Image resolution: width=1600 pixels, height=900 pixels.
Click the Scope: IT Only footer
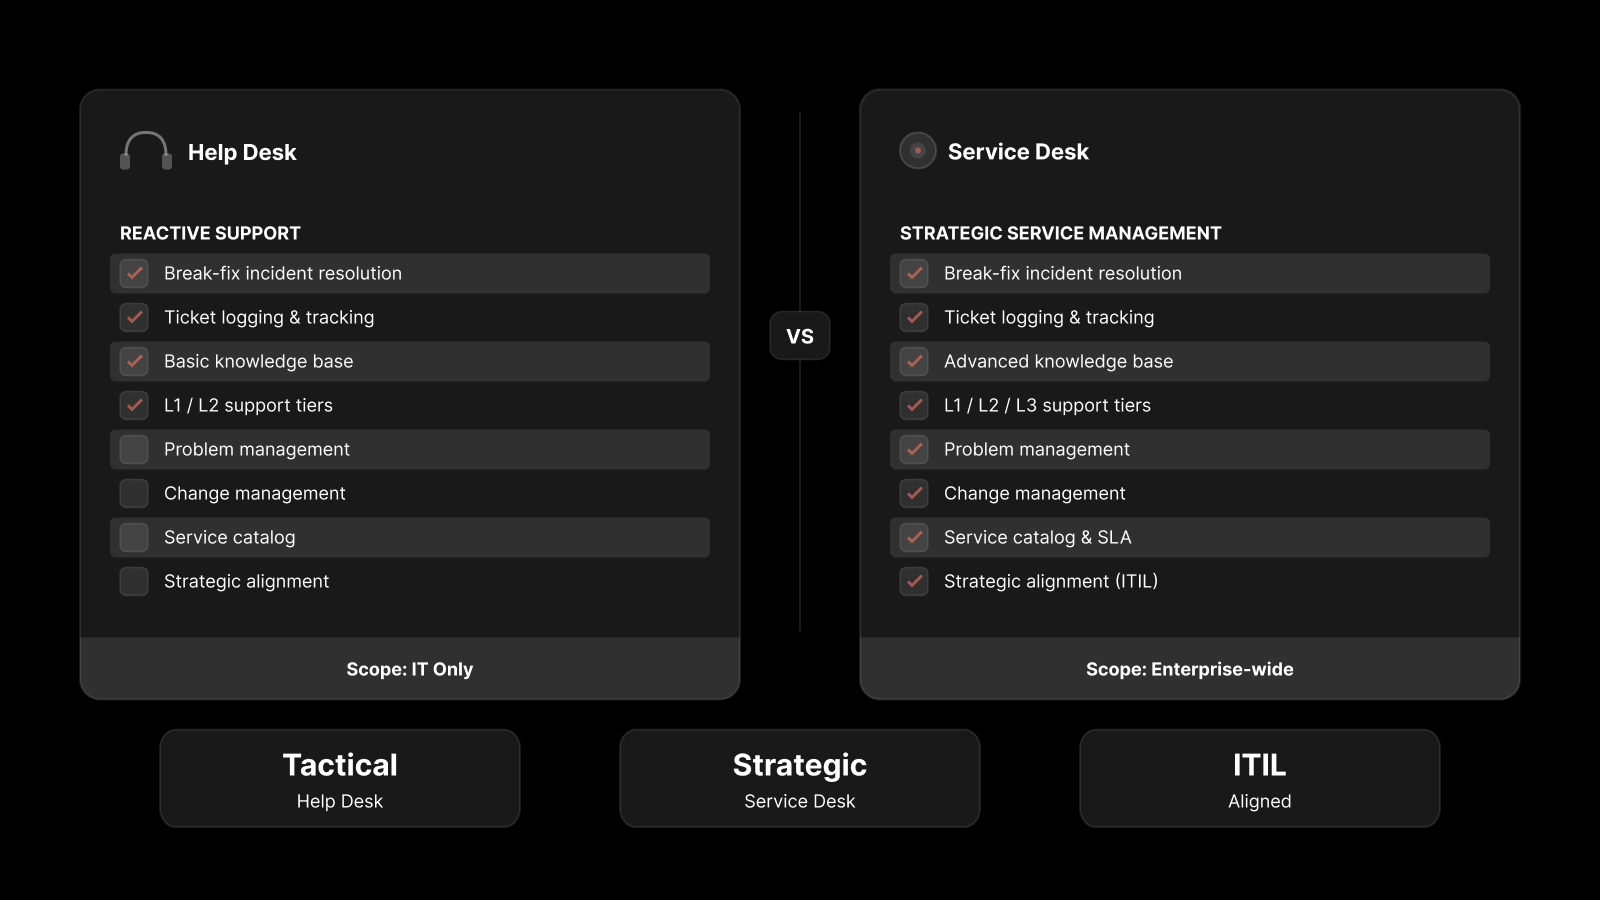tap(410, 669)
